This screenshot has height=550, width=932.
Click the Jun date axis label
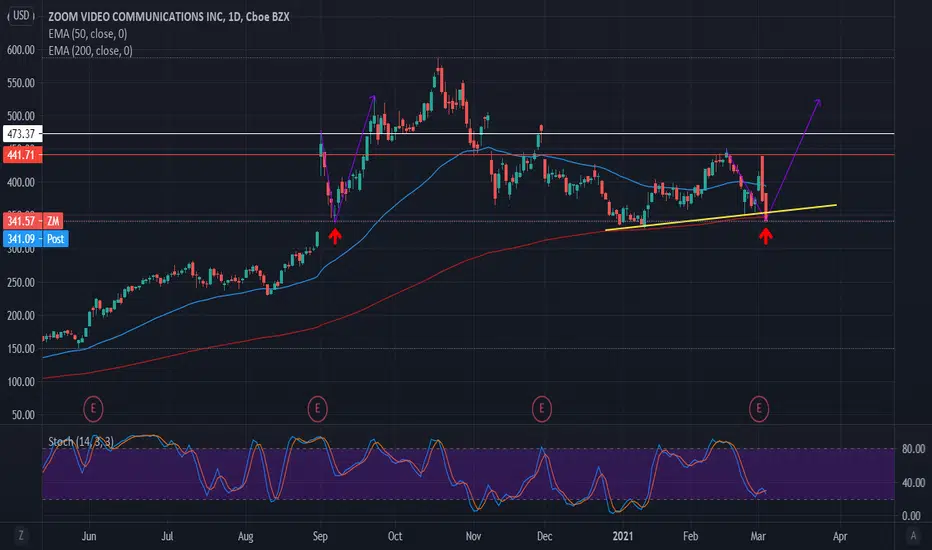[x=89, y=536]
